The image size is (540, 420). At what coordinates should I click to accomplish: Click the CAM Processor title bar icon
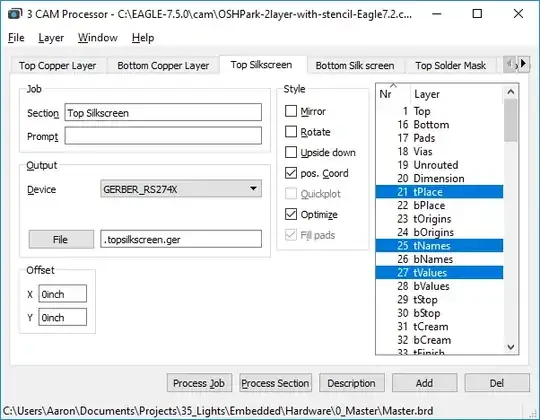pos(15,14)
